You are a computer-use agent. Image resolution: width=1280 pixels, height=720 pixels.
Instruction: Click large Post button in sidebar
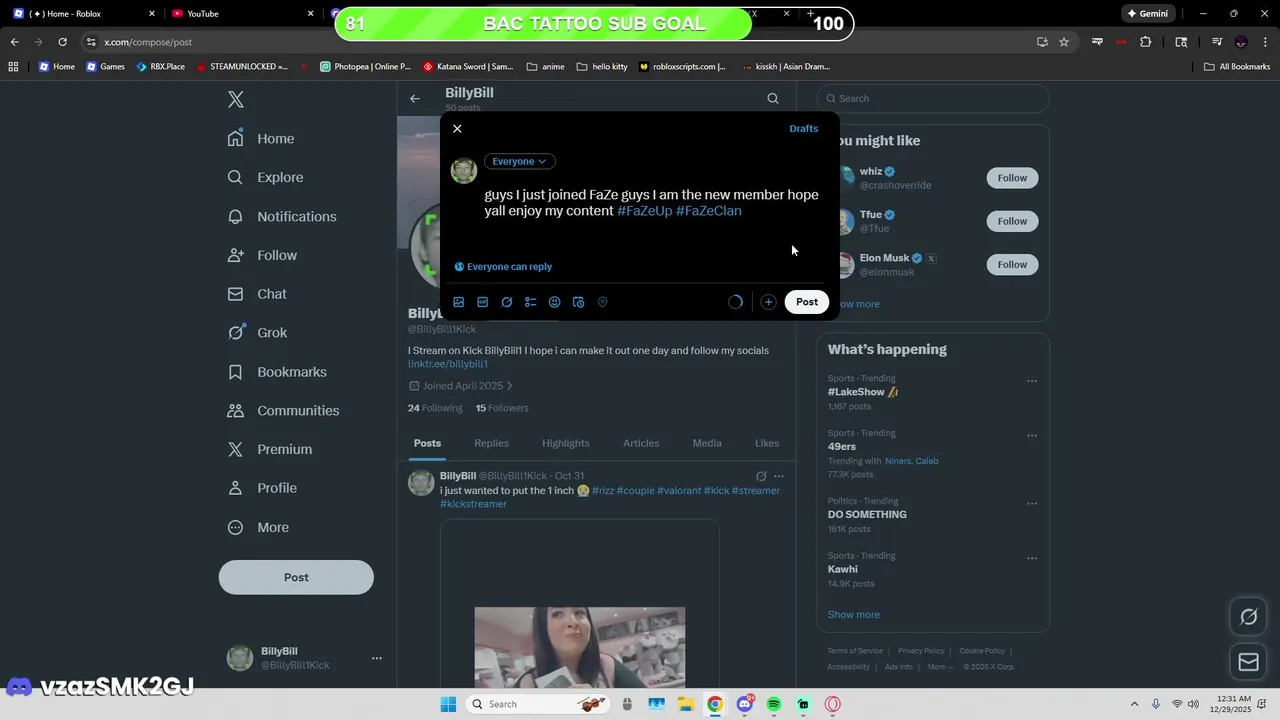click(296, 577)
